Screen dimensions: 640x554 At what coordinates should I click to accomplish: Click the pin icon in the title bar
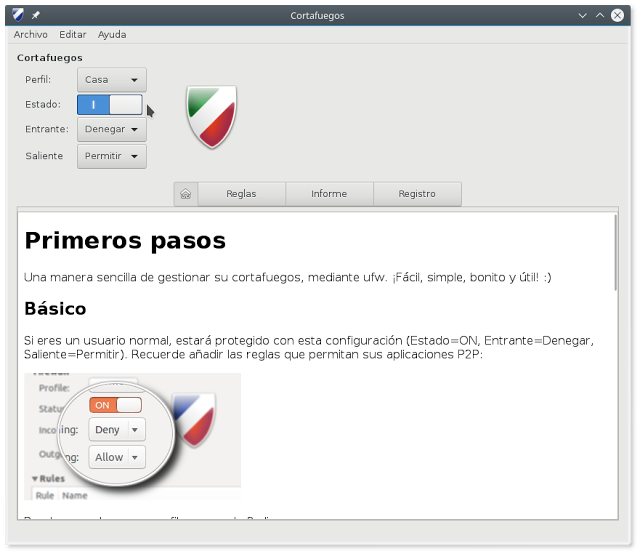coord(36,16)
